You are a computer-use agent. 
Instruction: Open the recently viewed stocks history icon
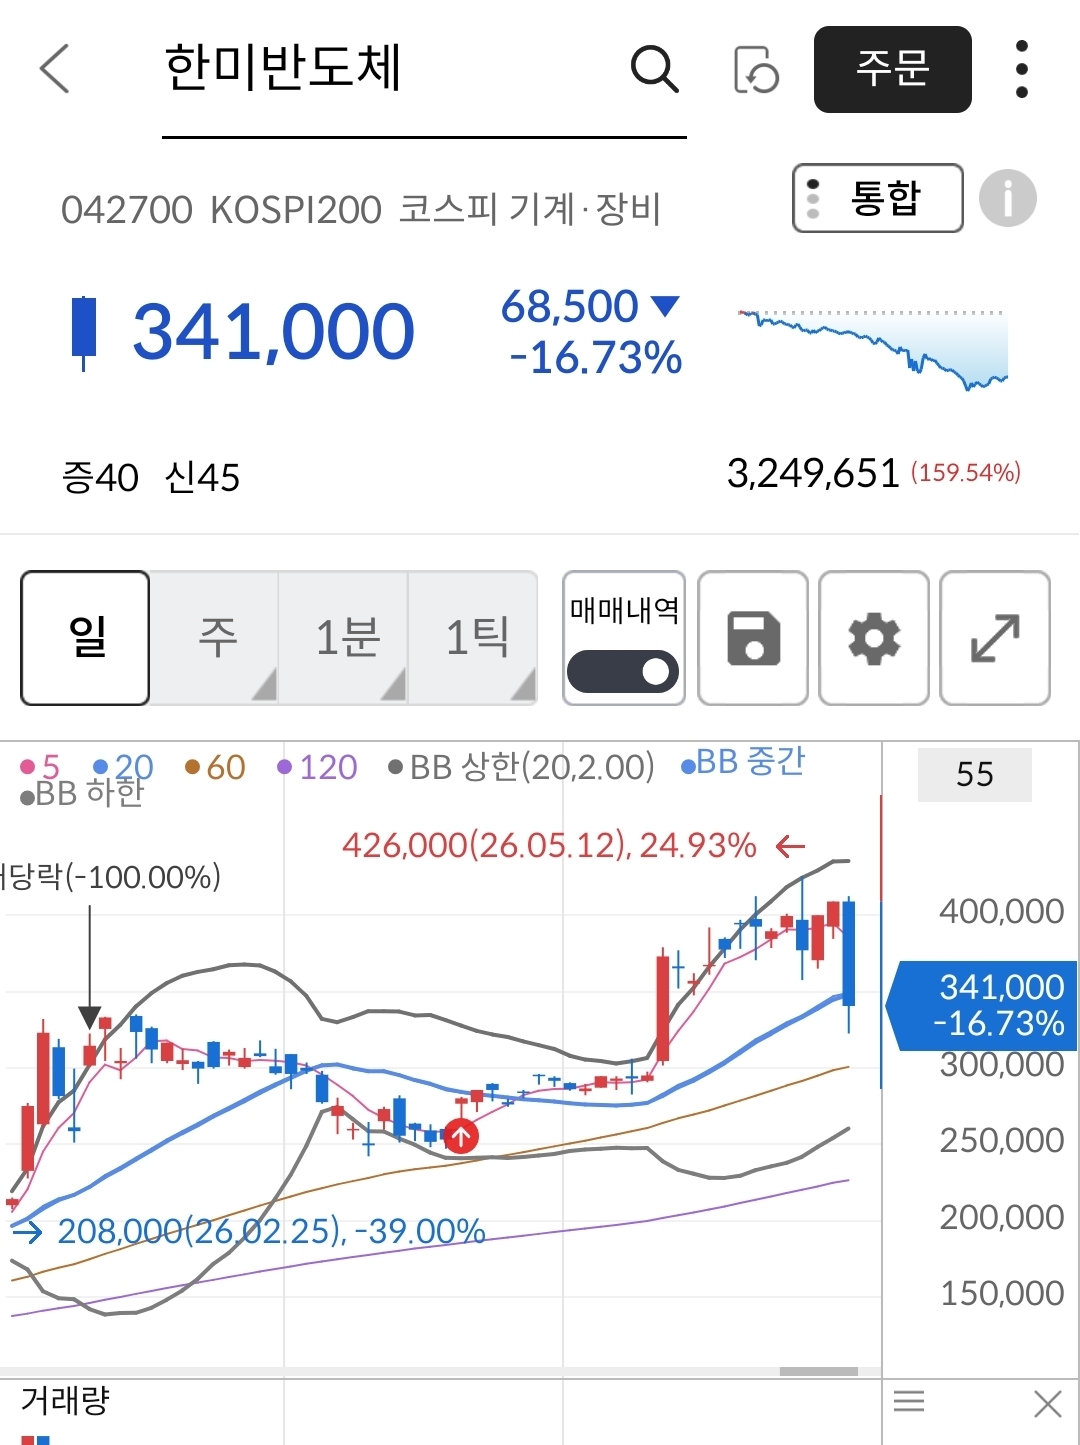757,69
